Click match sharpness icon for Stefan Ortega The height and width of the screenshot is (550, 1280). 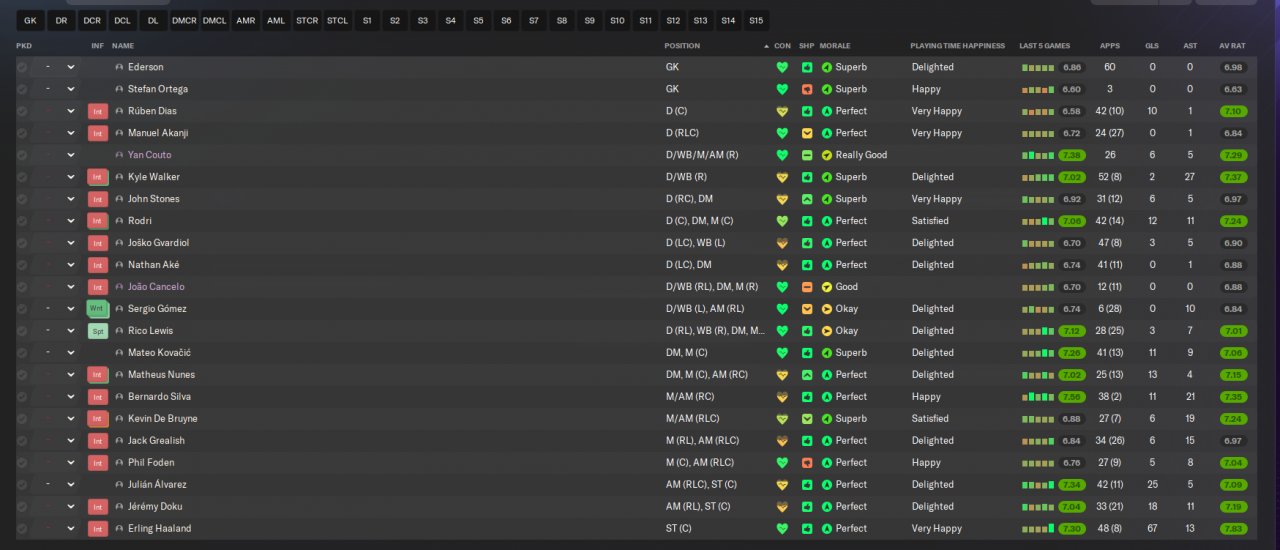807,89
